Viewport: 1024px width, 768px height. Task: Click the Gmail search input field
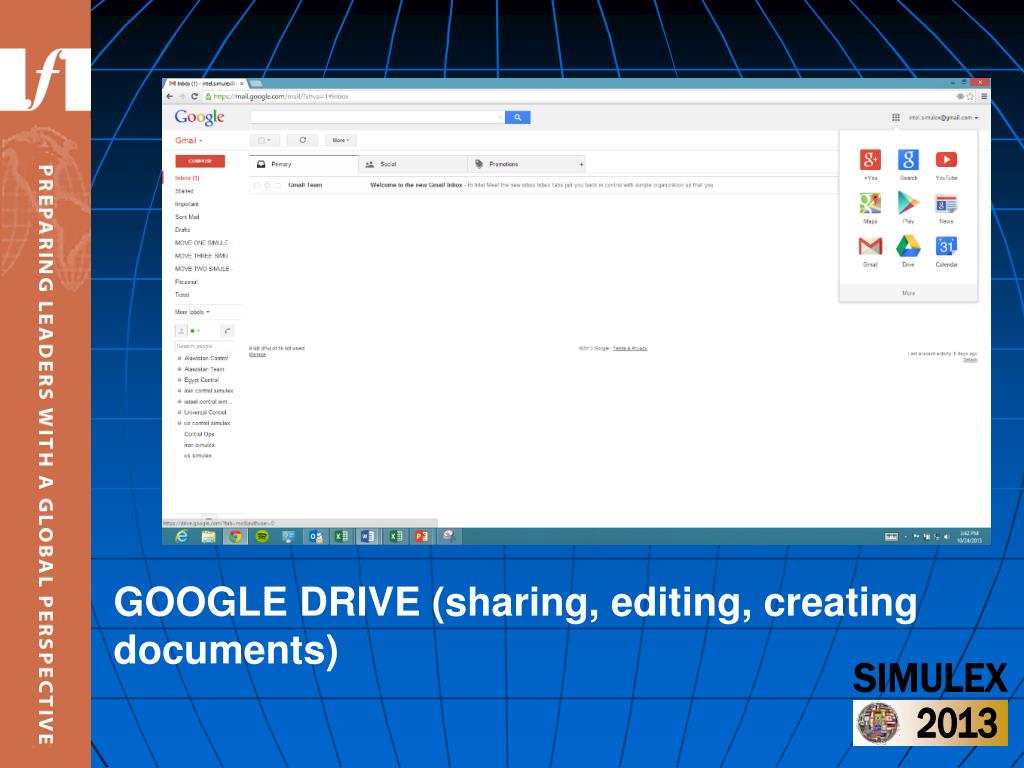click(x=375, y=117)
